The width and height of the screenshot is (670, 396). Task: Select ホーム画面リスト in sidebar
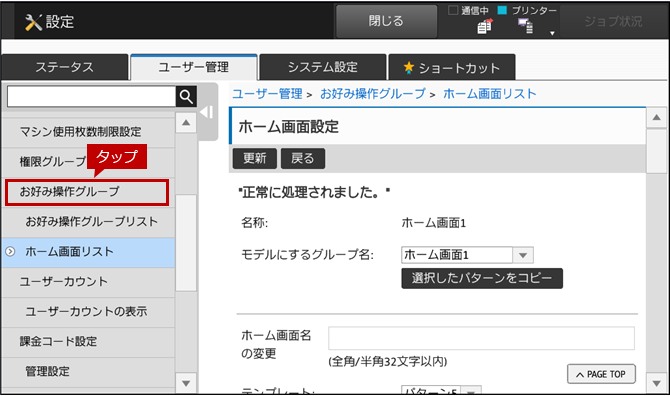tap(88, 252)
